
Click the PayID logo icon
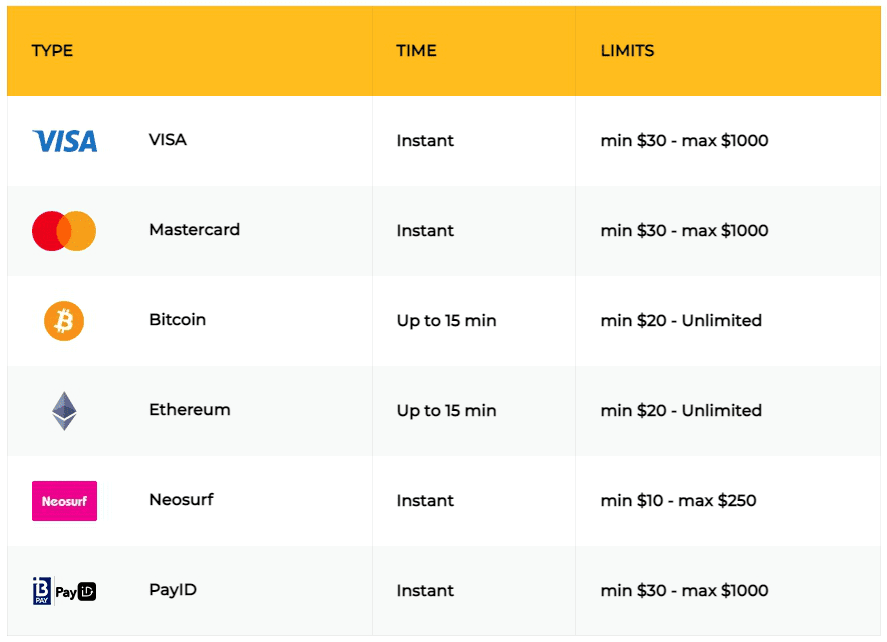(x=64, y=591)
